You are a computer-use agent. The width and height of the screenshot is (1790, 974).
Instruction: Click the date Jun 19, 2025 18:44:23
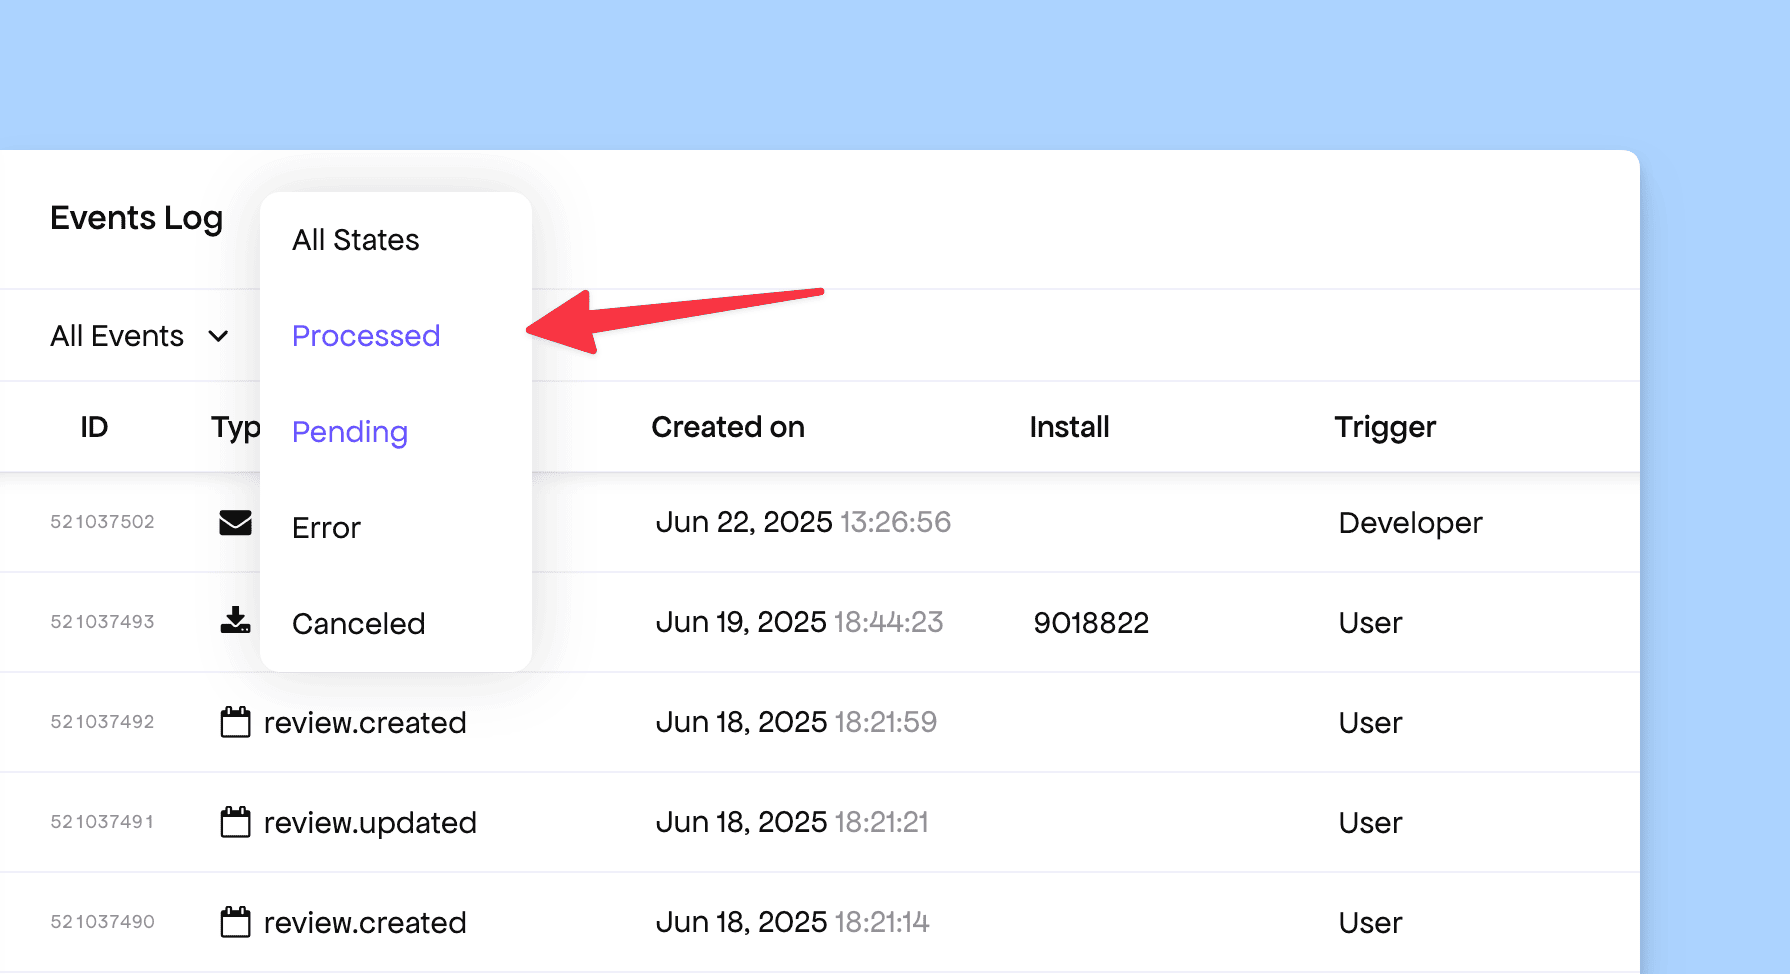coord(800,622)
